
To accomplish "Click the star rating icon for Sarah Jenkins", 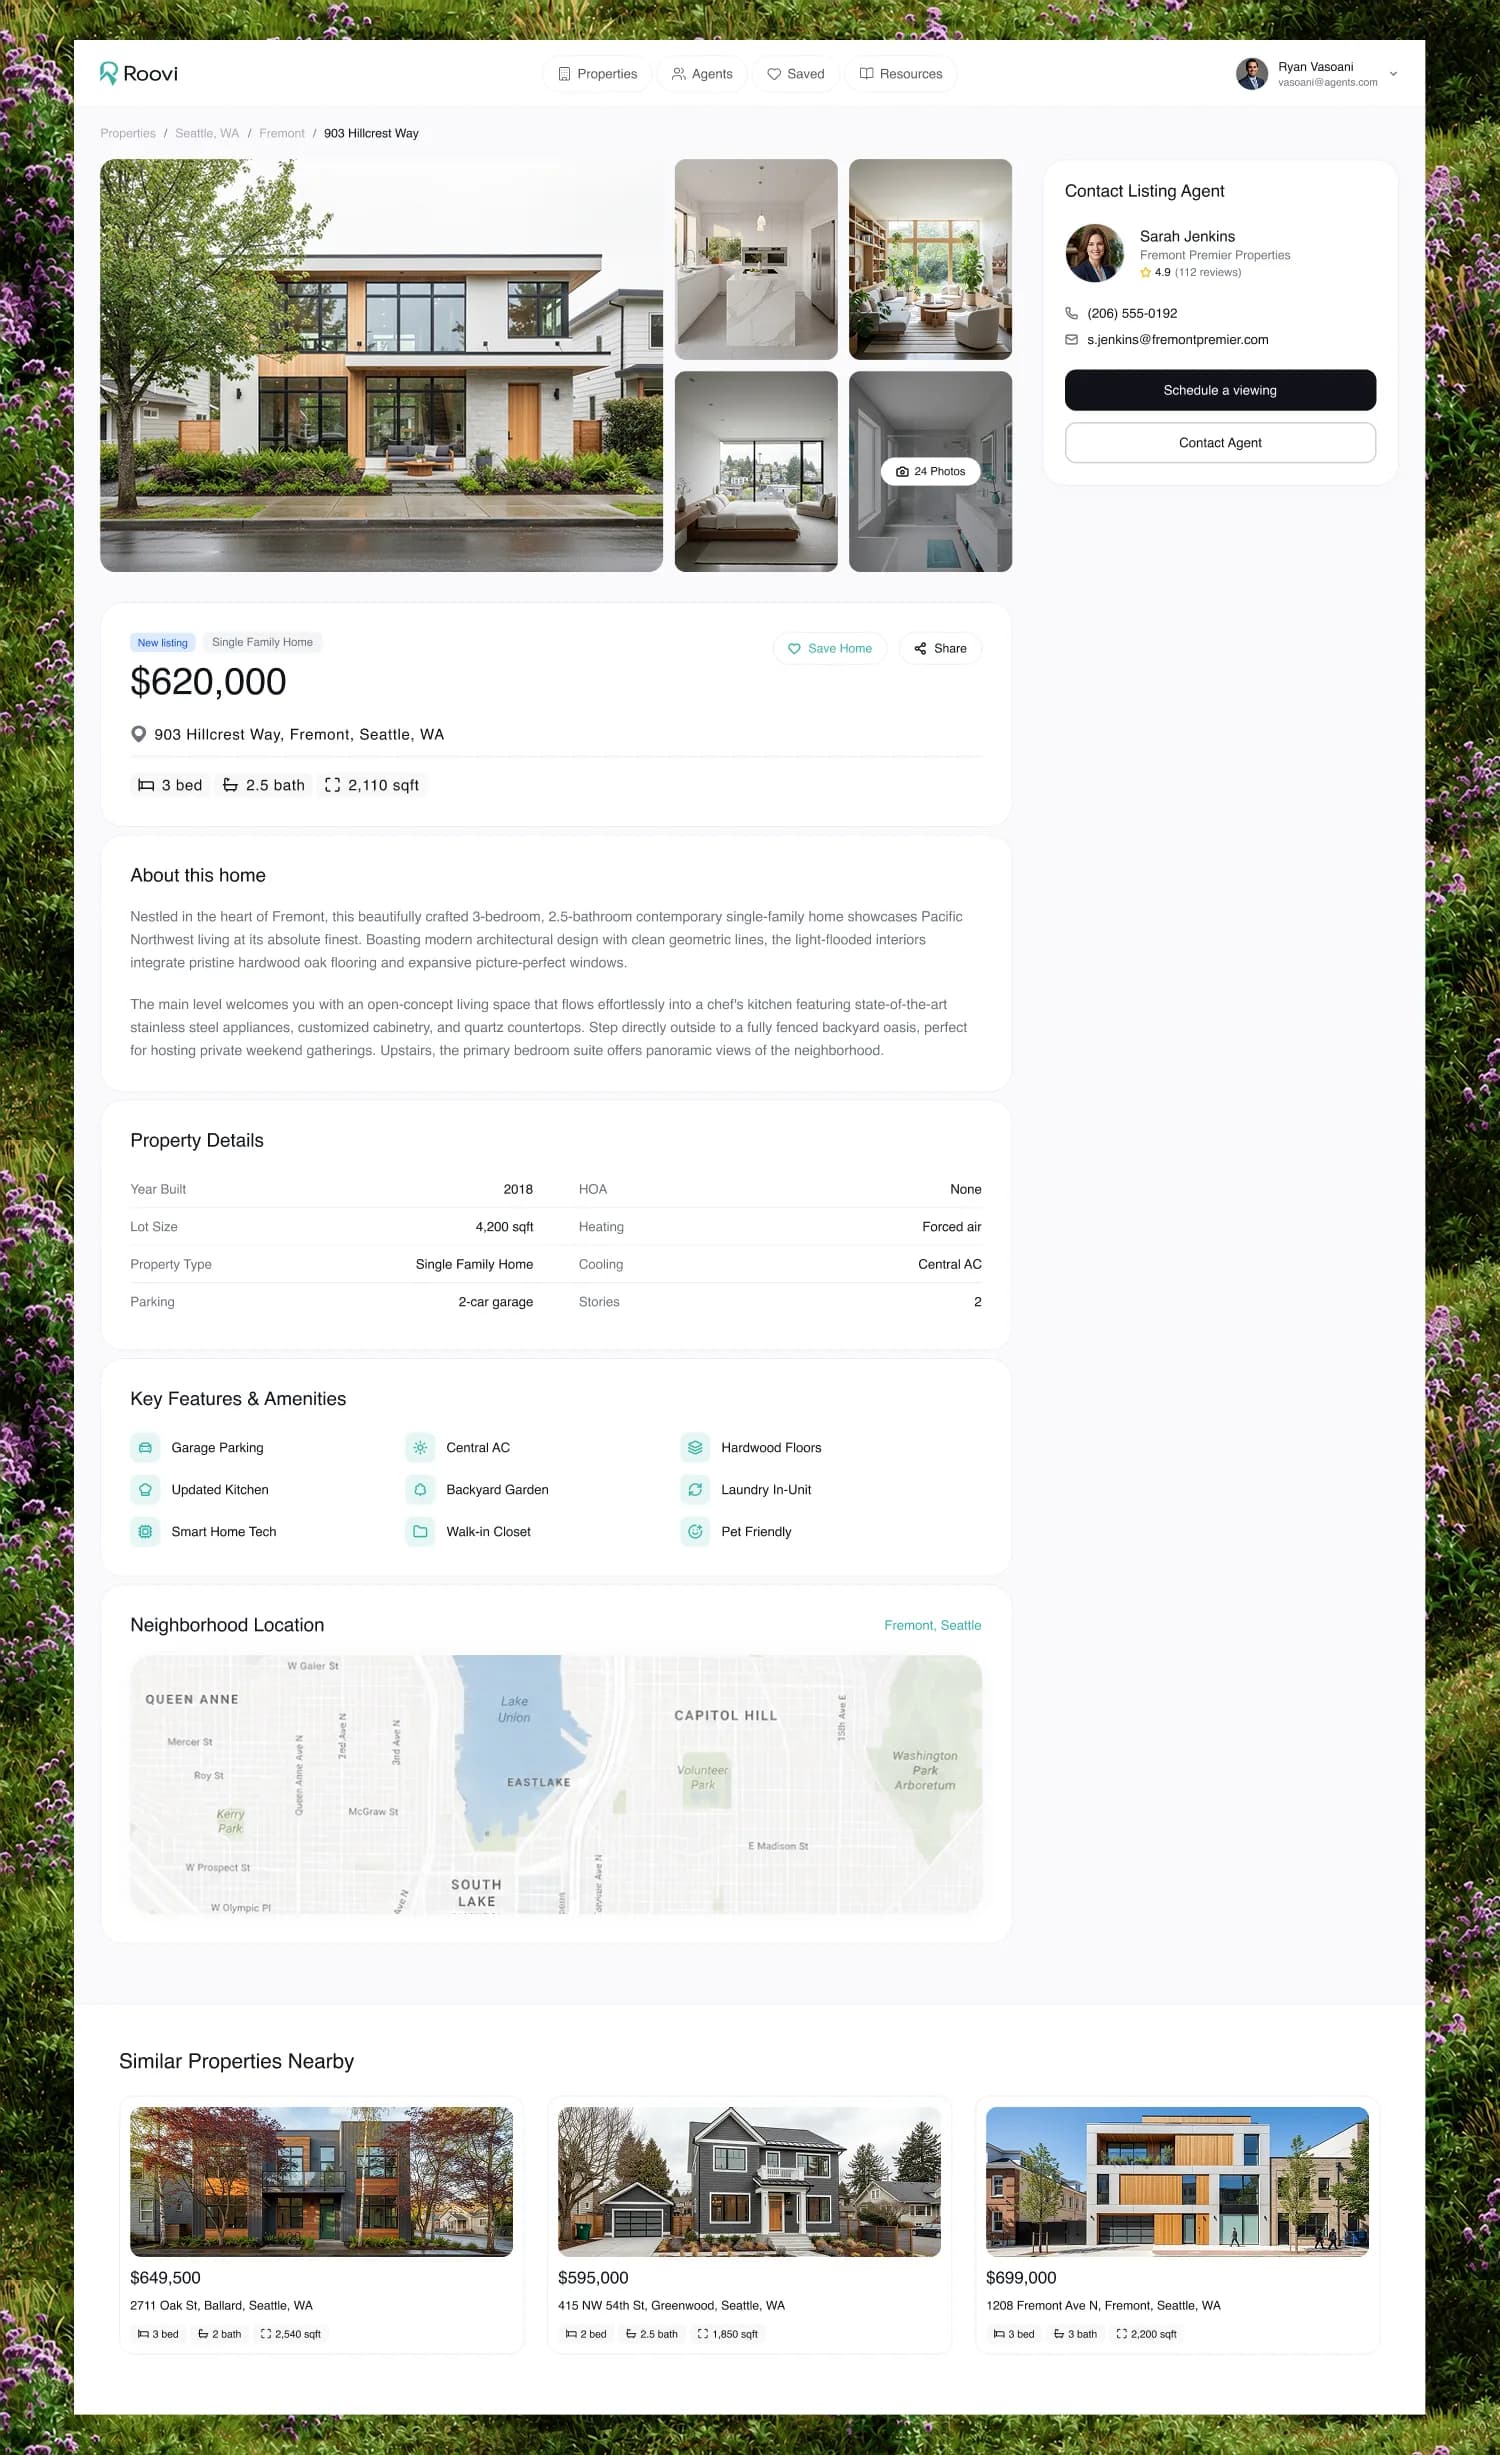I will tap(1145, 272).
